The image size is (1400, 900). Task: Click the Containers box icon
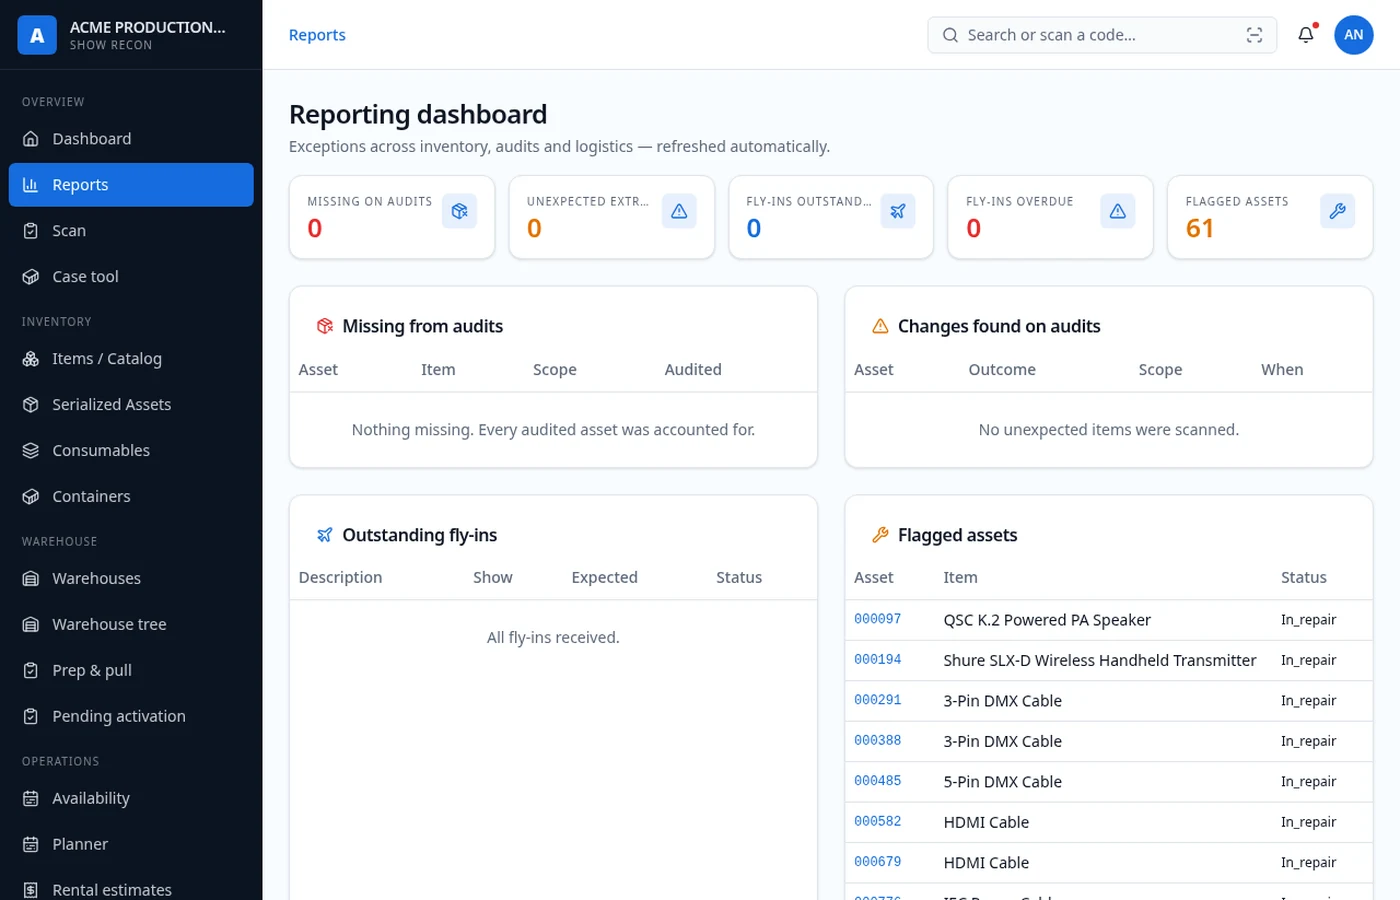click(x=31, y=497)
